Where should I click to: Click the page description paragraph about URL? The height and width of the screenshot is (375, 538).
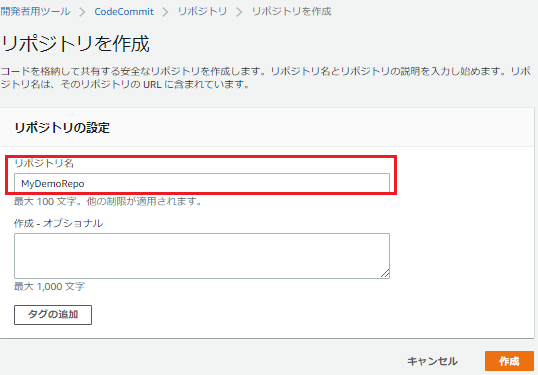266,78
